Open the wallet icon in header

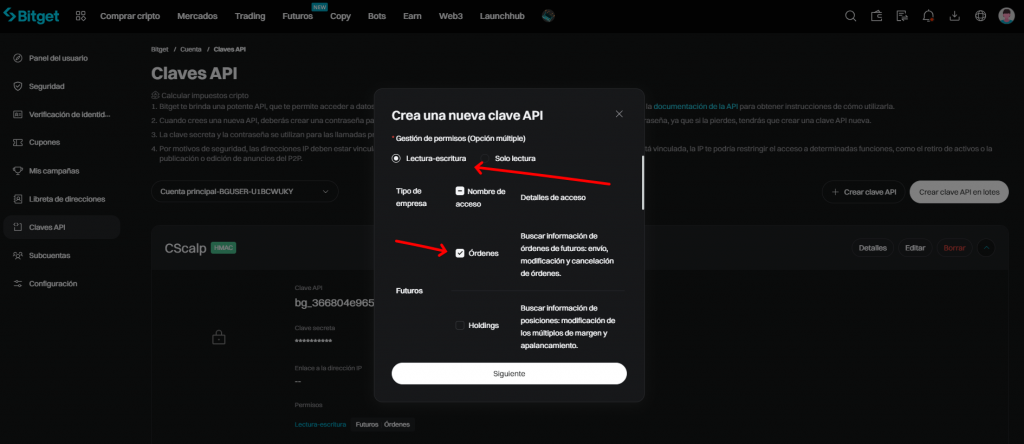click(877, 16)
